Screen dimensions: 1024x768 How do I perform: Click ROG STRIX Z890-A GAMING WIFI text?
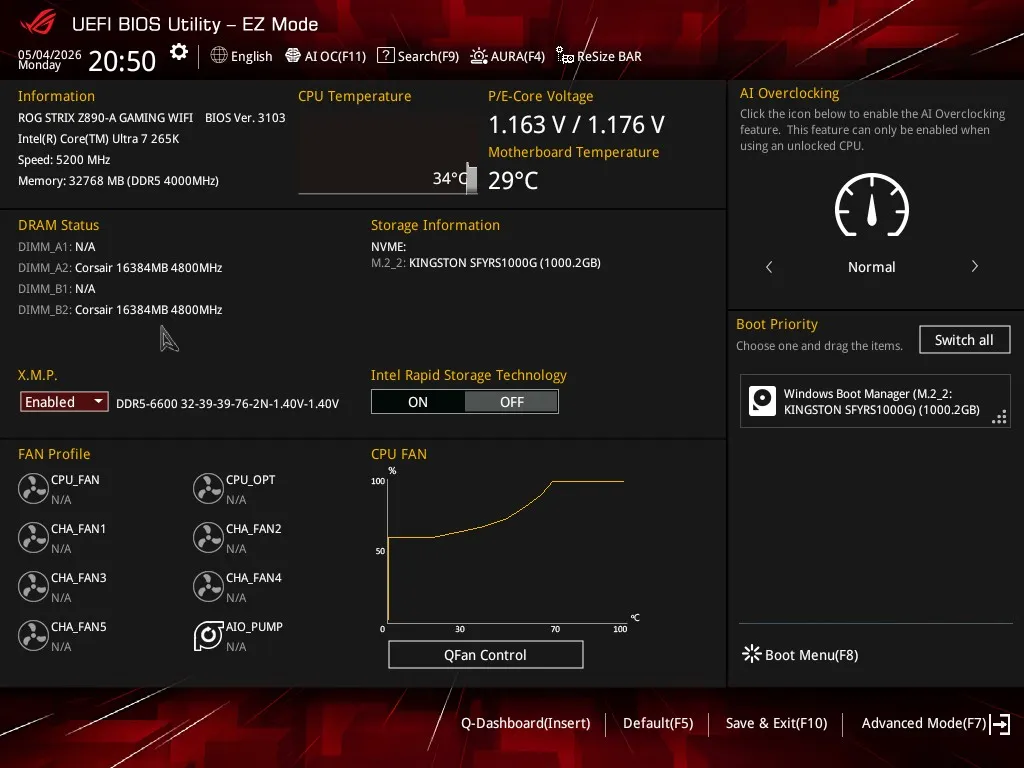(x=106, y=118)
